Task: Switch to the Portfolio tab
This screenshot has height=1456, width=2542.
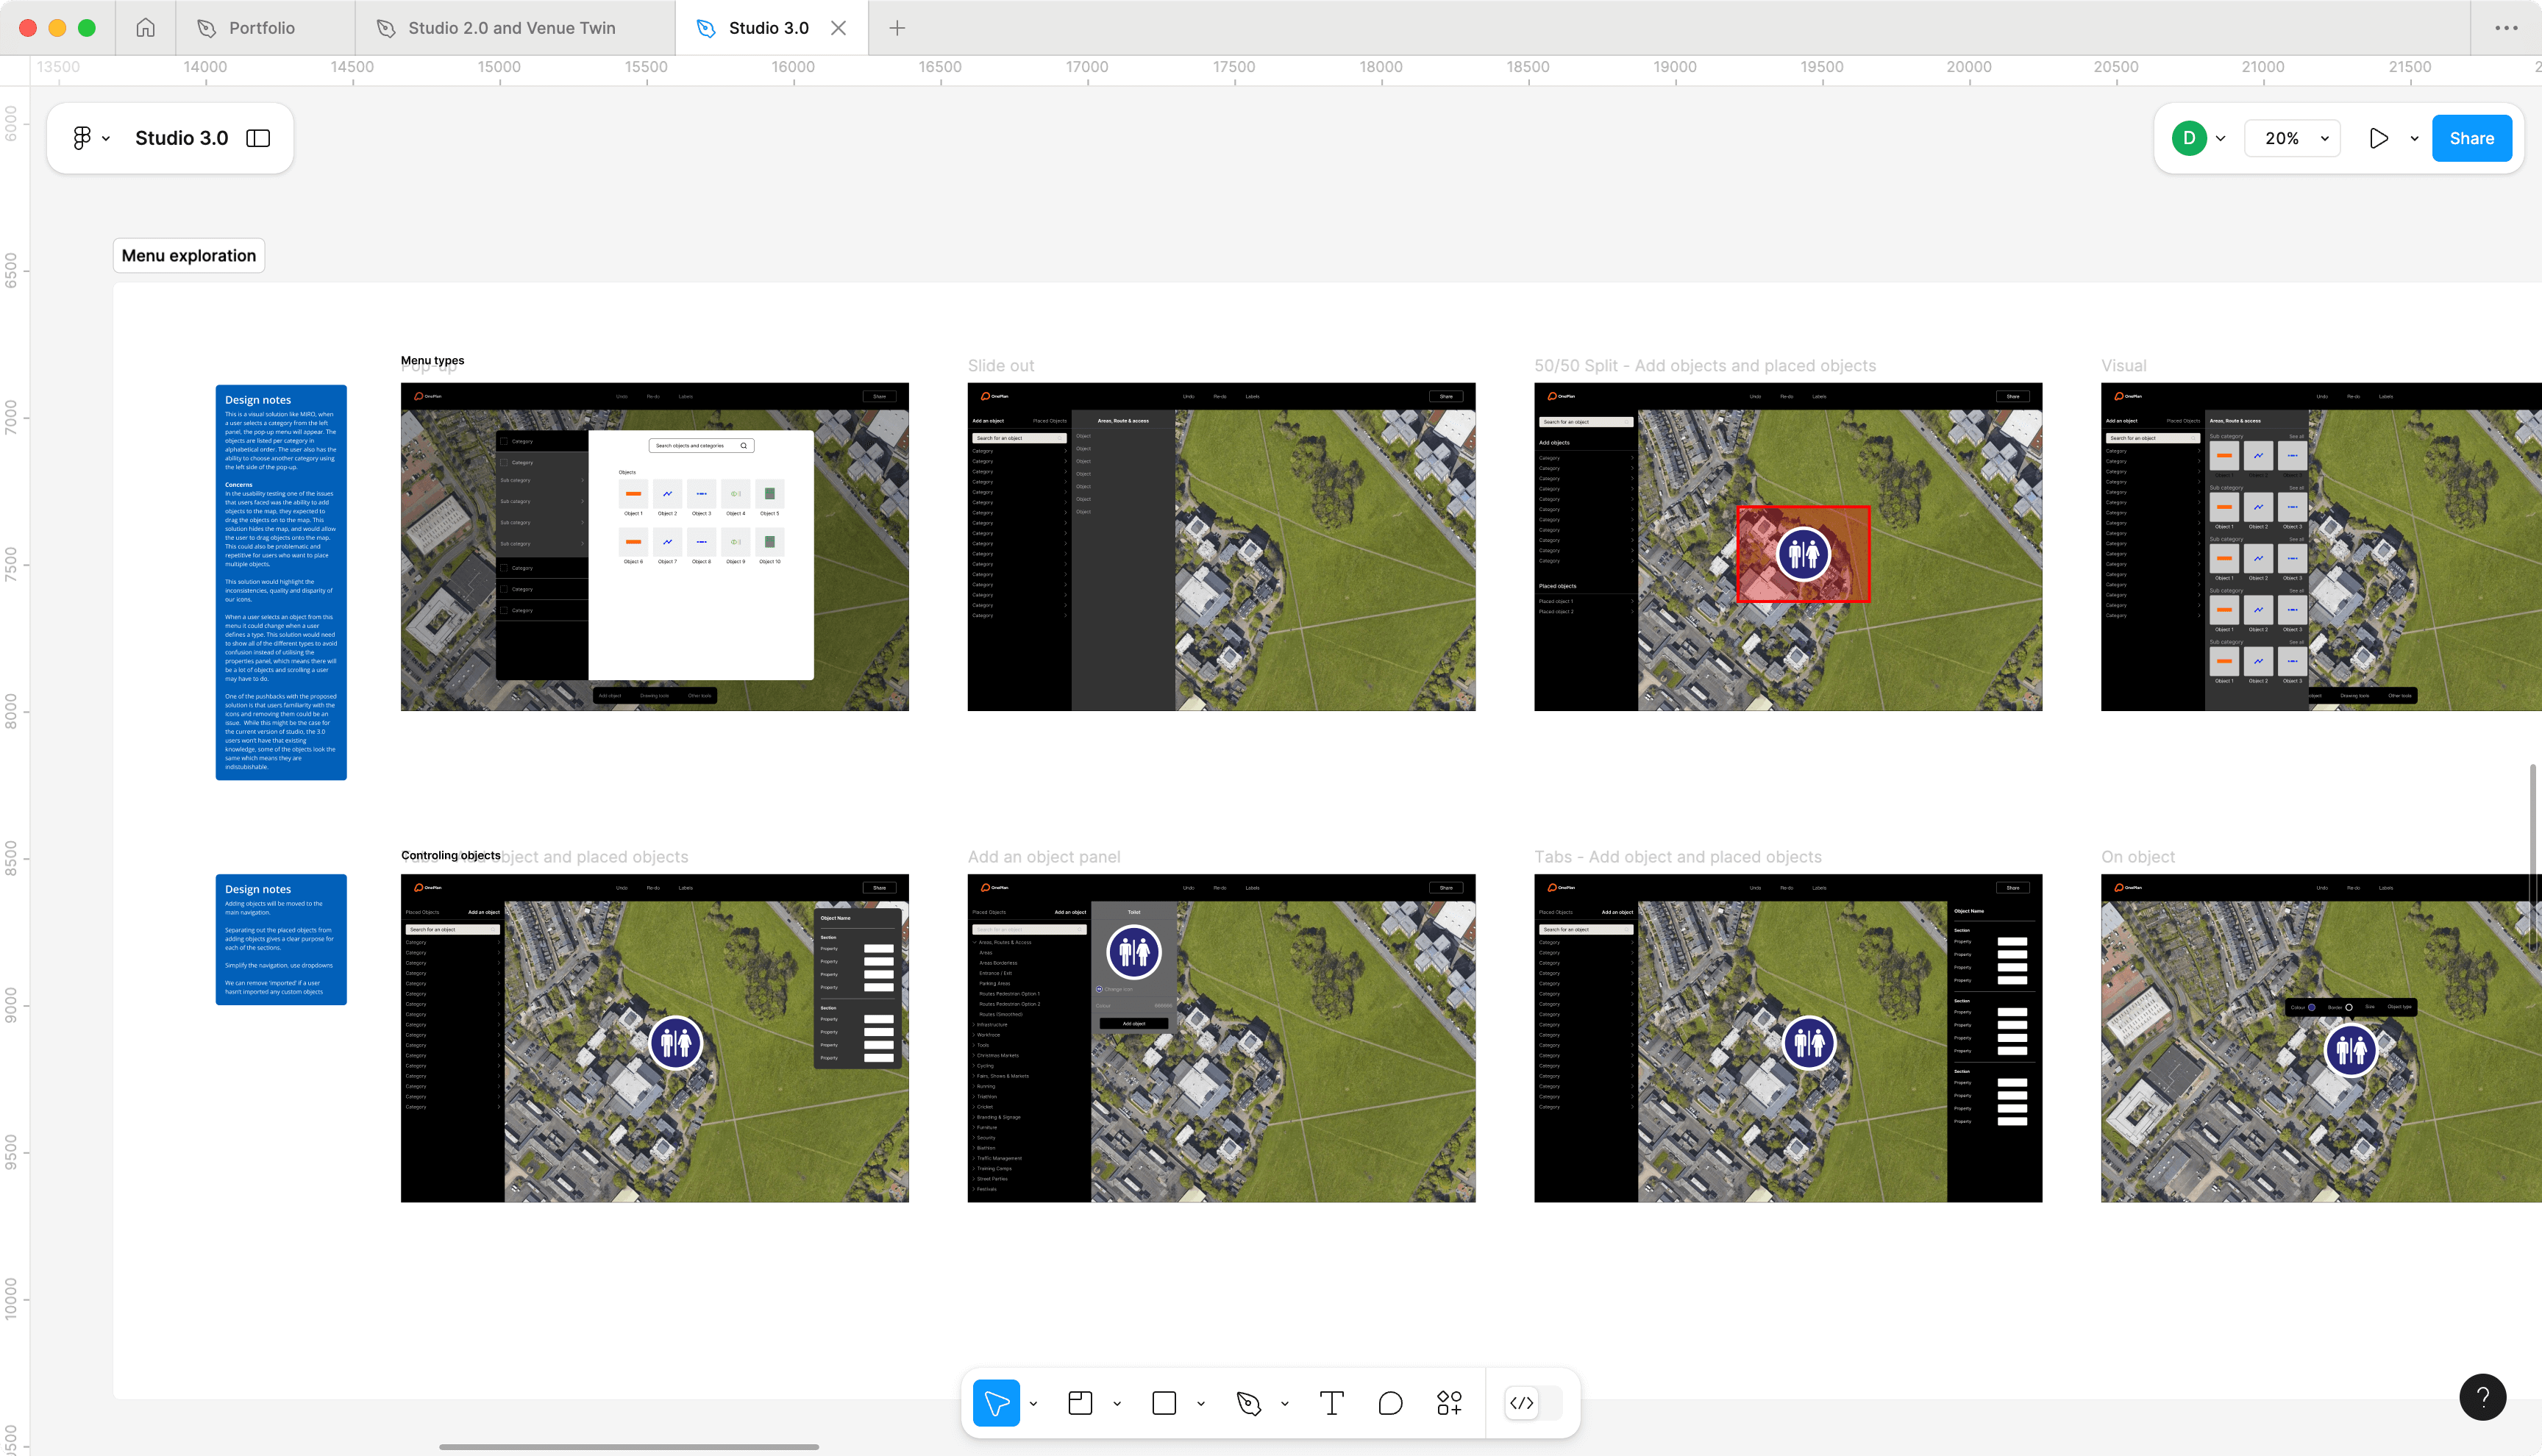Action: (x=262, y=28)
